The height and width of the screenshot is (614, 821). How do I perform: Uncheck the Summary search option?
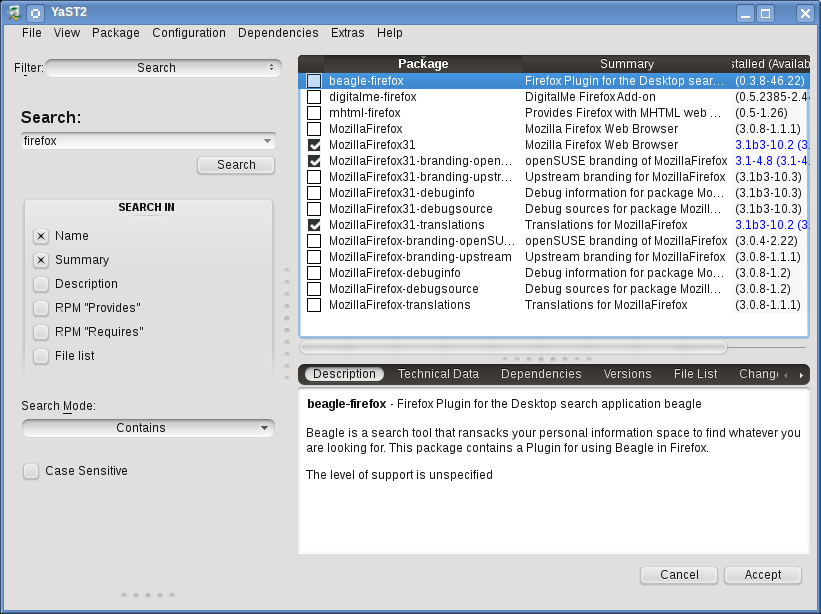click(x=41, y=260)
